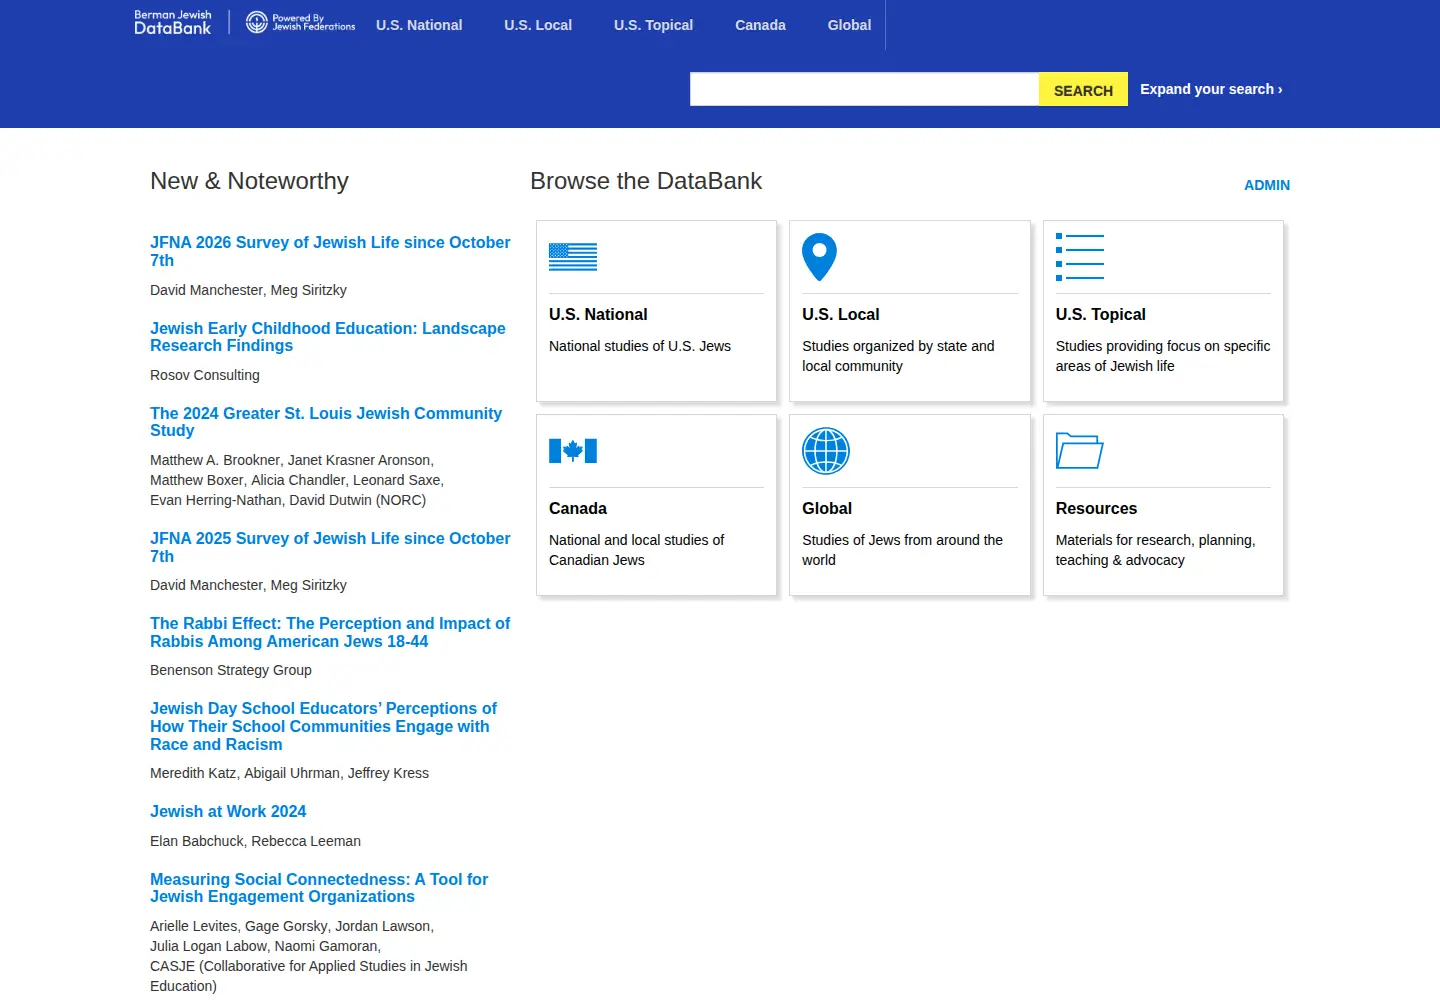Open the U.S. Topical menu item
Screen dimensions: 1440x1000
pos(653,25)
